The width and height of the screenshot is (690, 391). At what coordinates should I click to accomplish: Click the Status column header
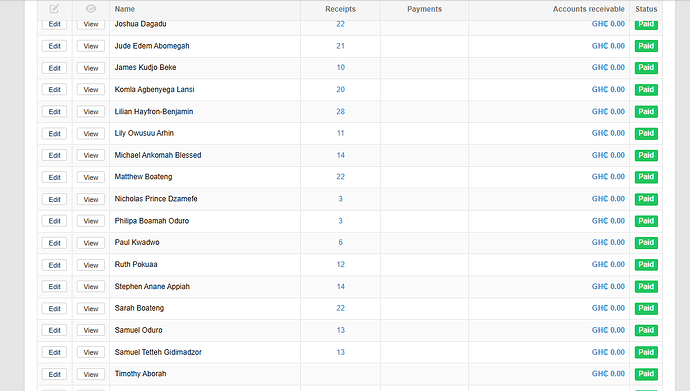click(646, 9)
